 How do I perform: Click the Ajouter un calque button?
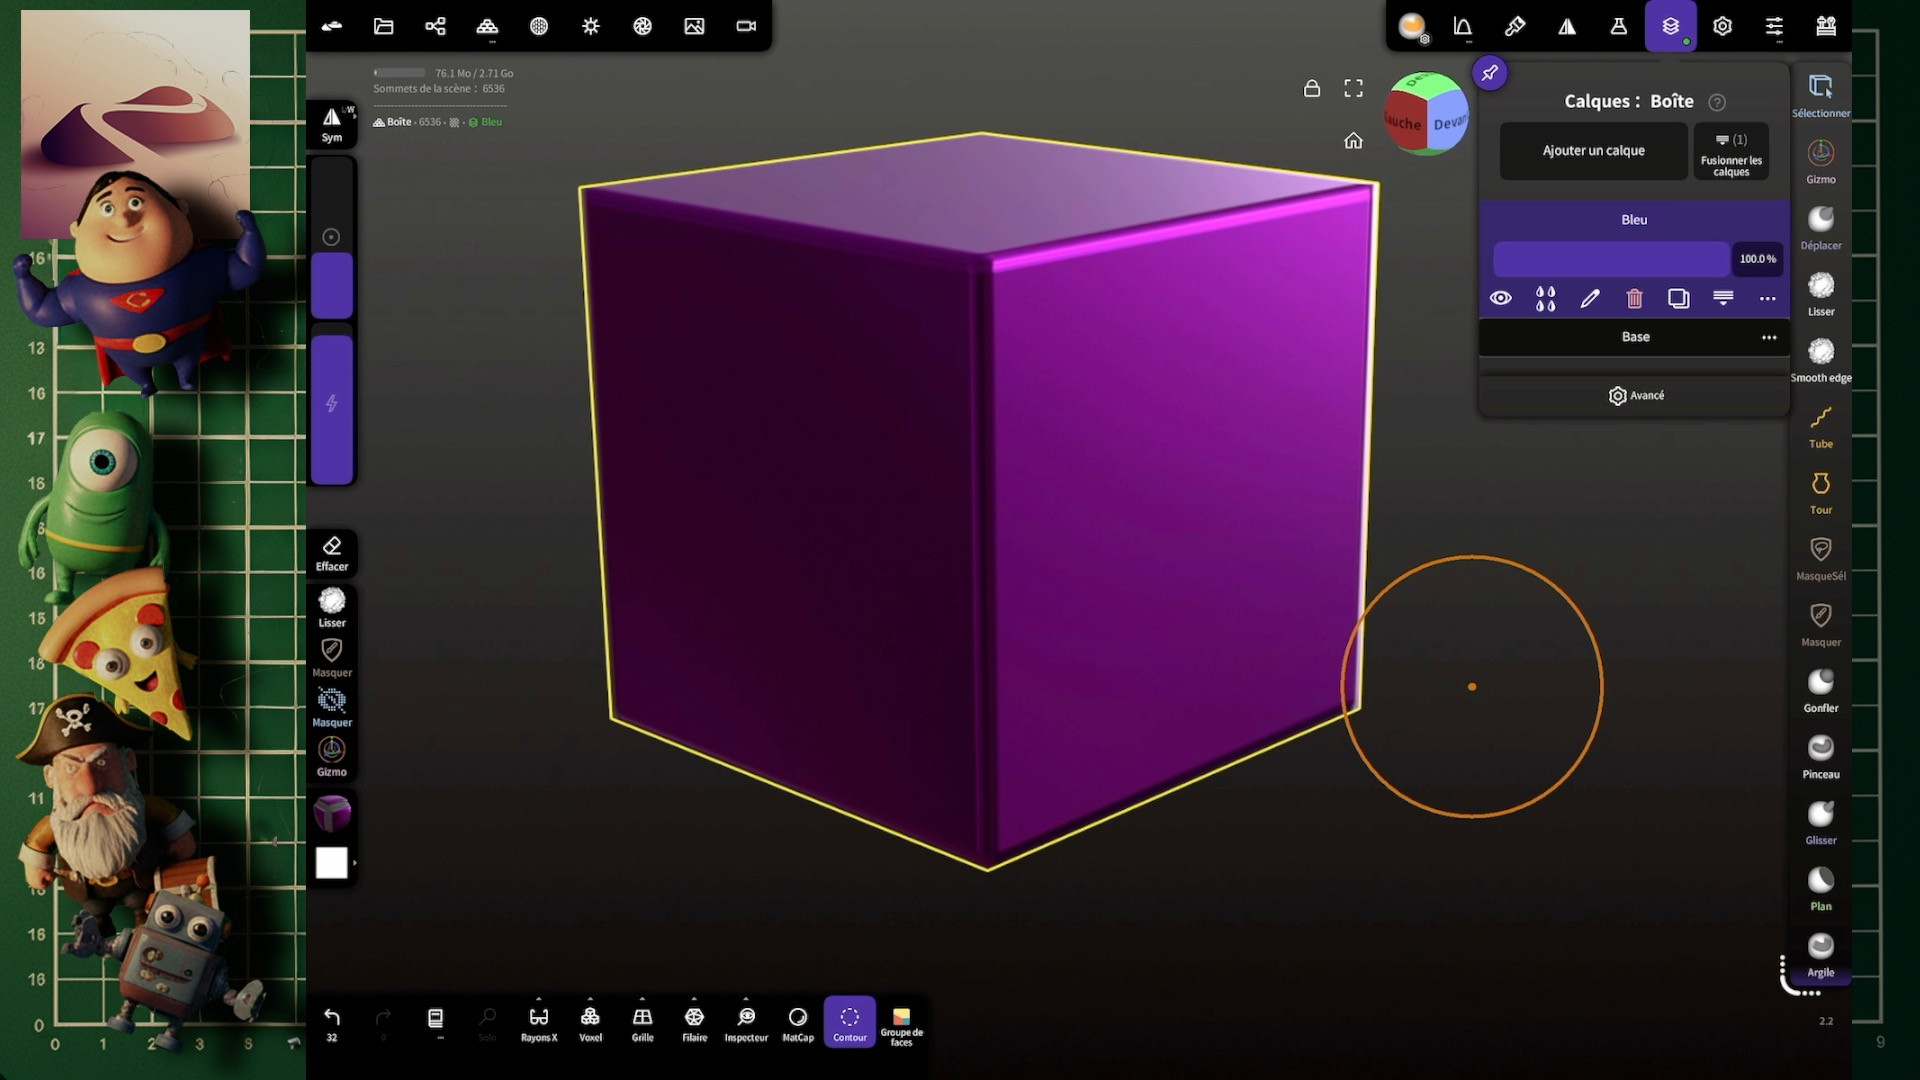coord(1593,151)
